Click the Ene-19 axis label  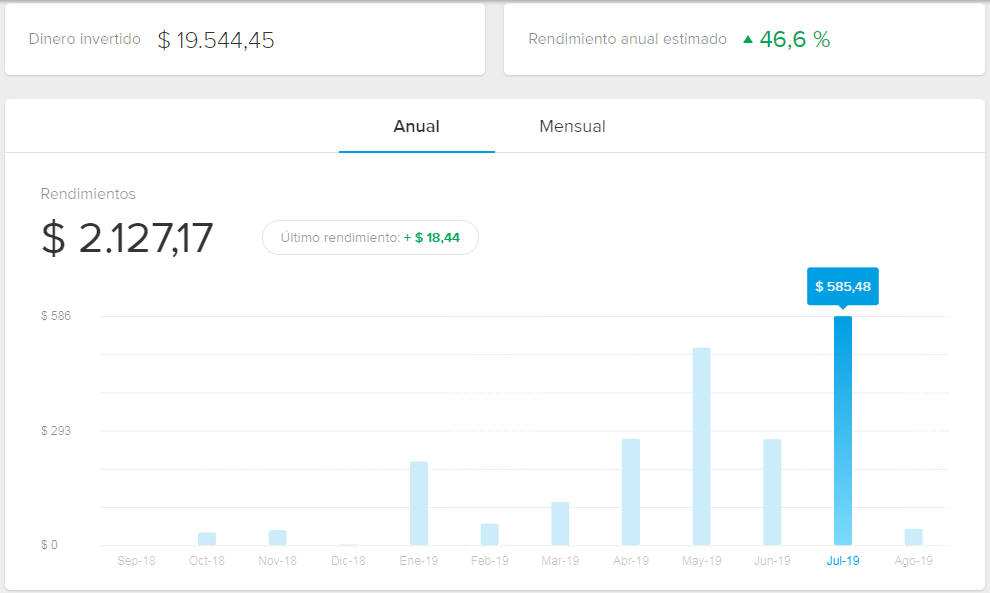tap(419, 561)
